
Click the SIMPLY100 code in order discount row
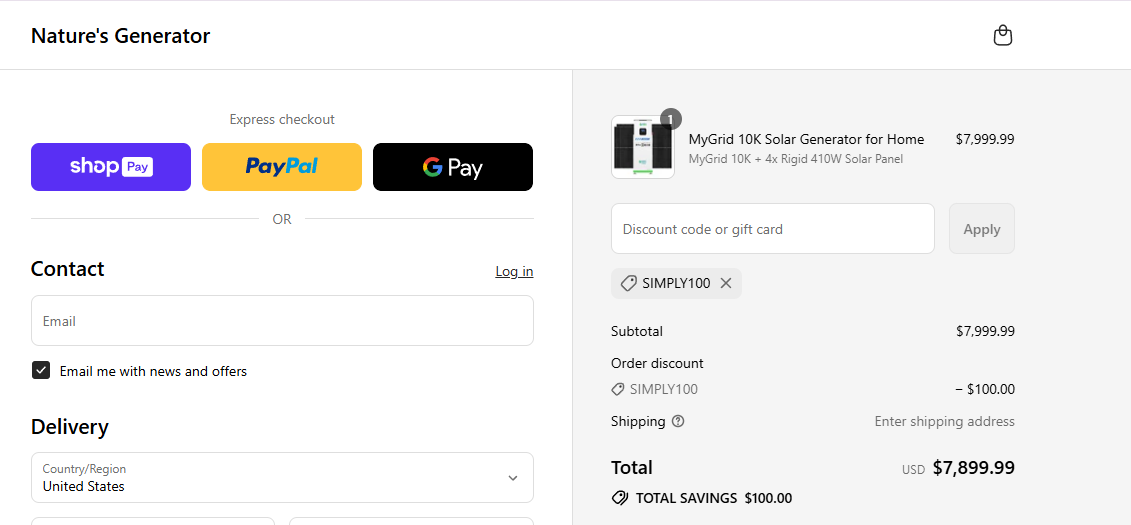click(x=664, y=389)
